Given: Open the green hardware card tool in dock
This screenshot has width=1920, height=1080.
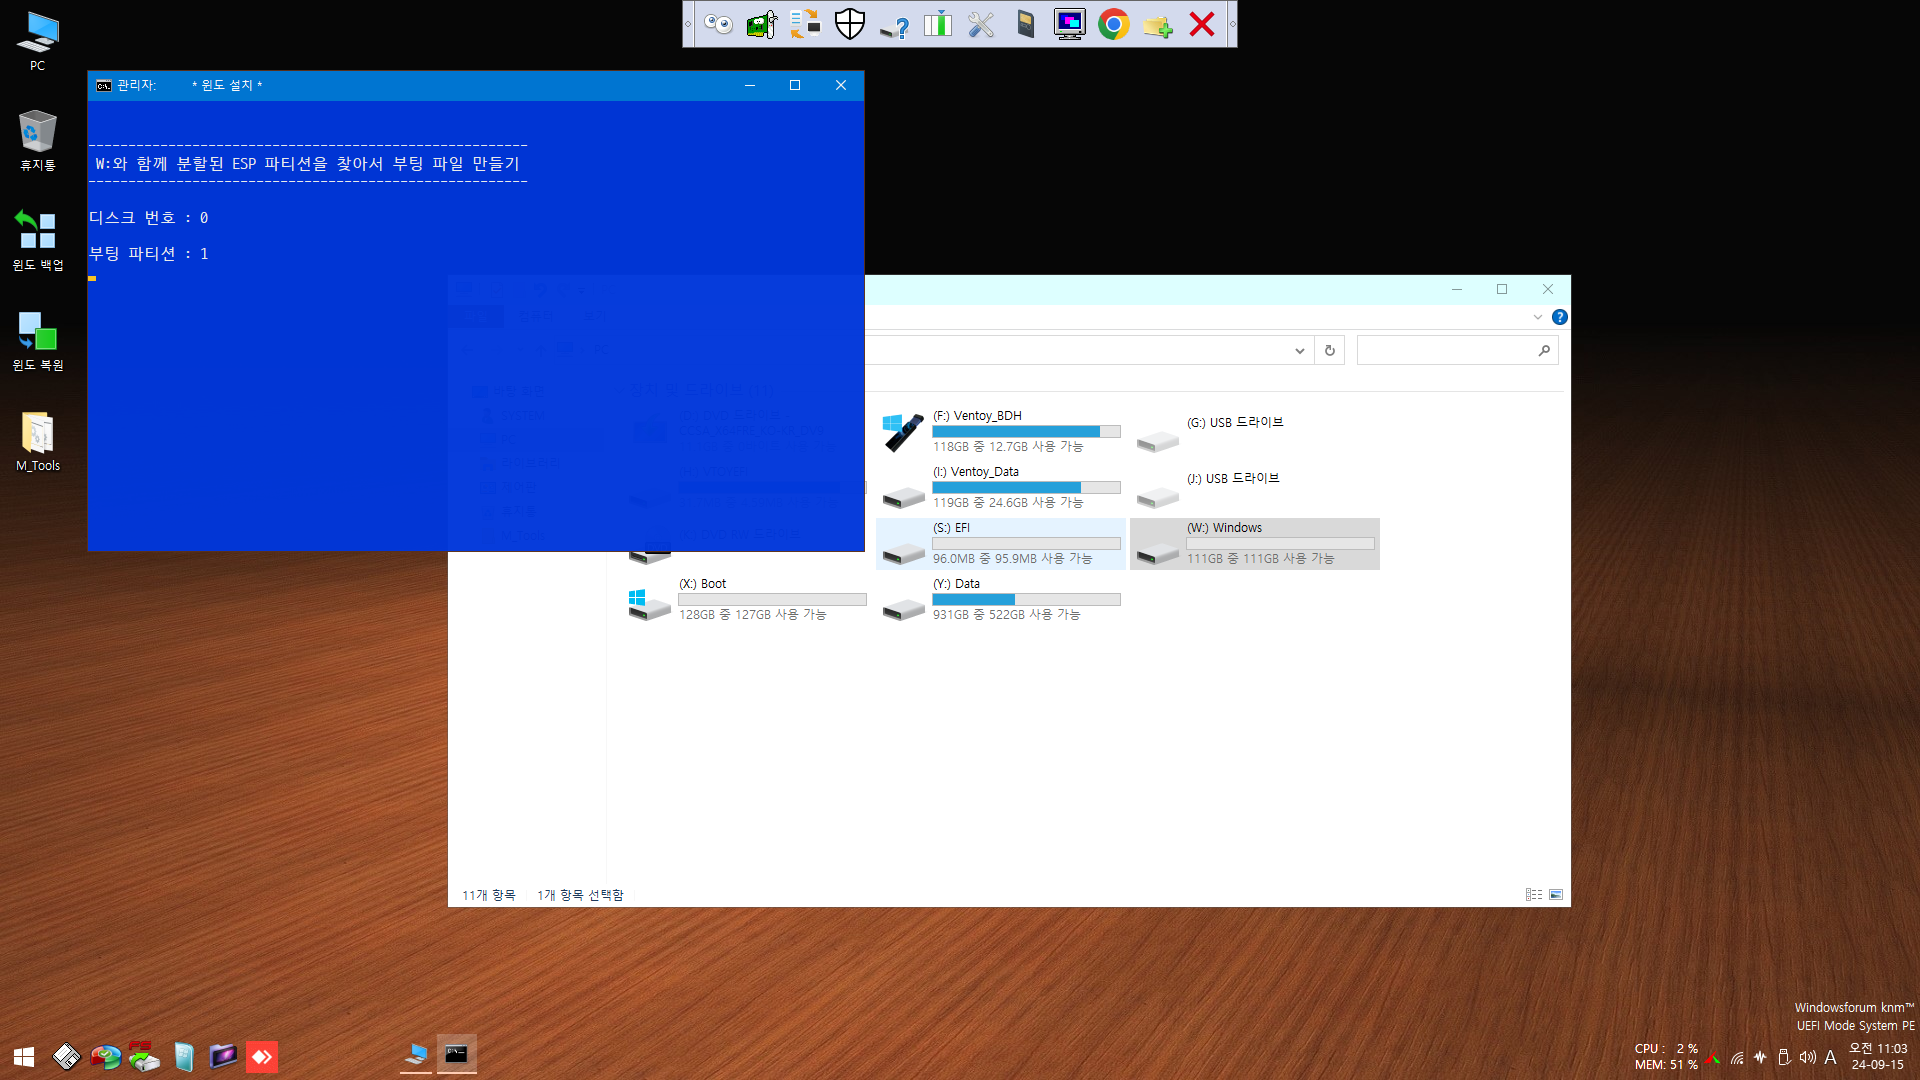Looking at the screenshot, I should tap(762, 24).
